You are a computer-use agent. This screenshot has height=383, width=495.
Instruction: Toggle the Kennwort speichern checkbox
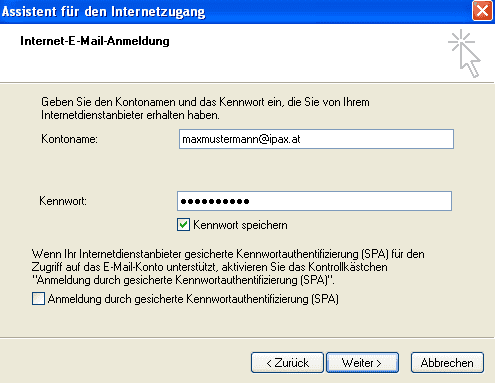point(183,225)
